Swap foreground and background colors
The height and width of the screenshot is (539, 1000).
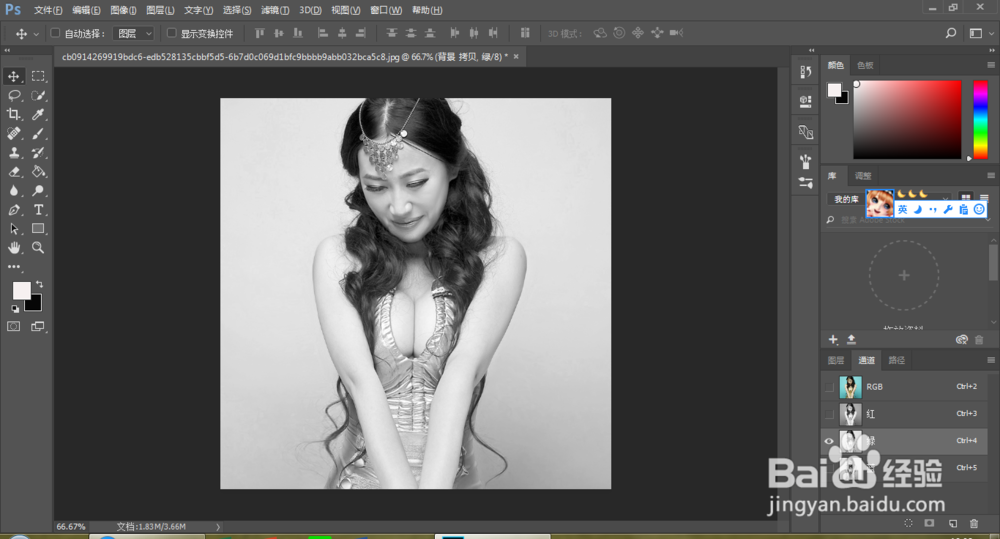(40, 284)
